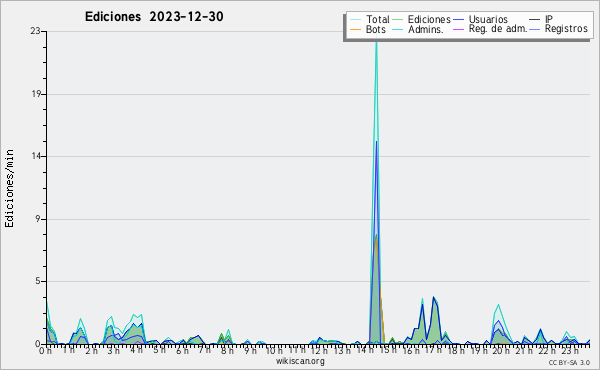Screen dimensions: 600x370
Task: Click the x-axis label '0 h'
Action: click(46, 351)
